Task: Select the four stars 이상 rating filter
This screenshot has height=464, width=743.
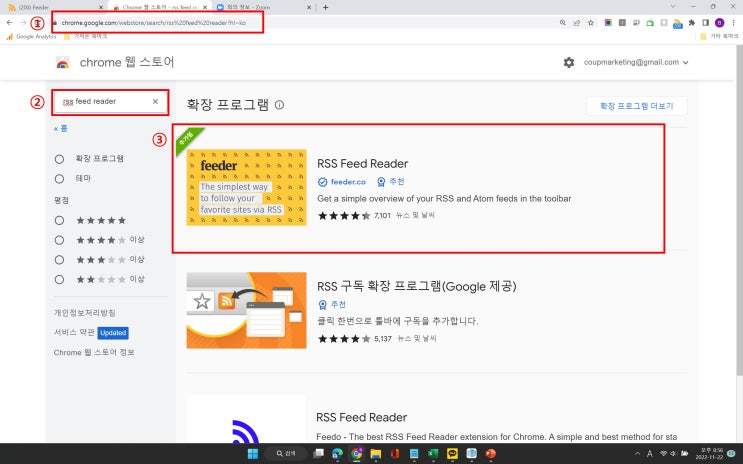Action: (59, 240)
